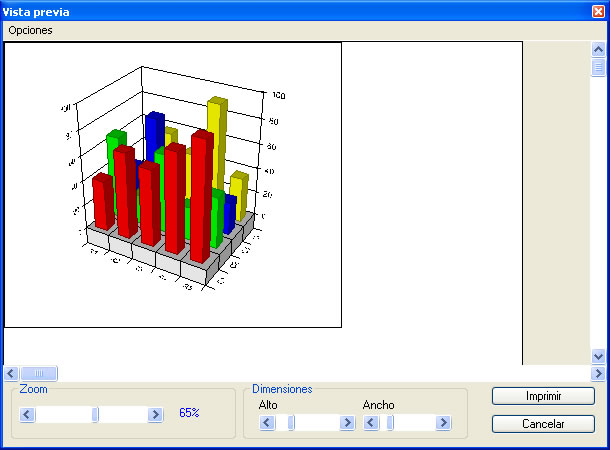Decrease Ancho with the left arrow

(371, 423)
